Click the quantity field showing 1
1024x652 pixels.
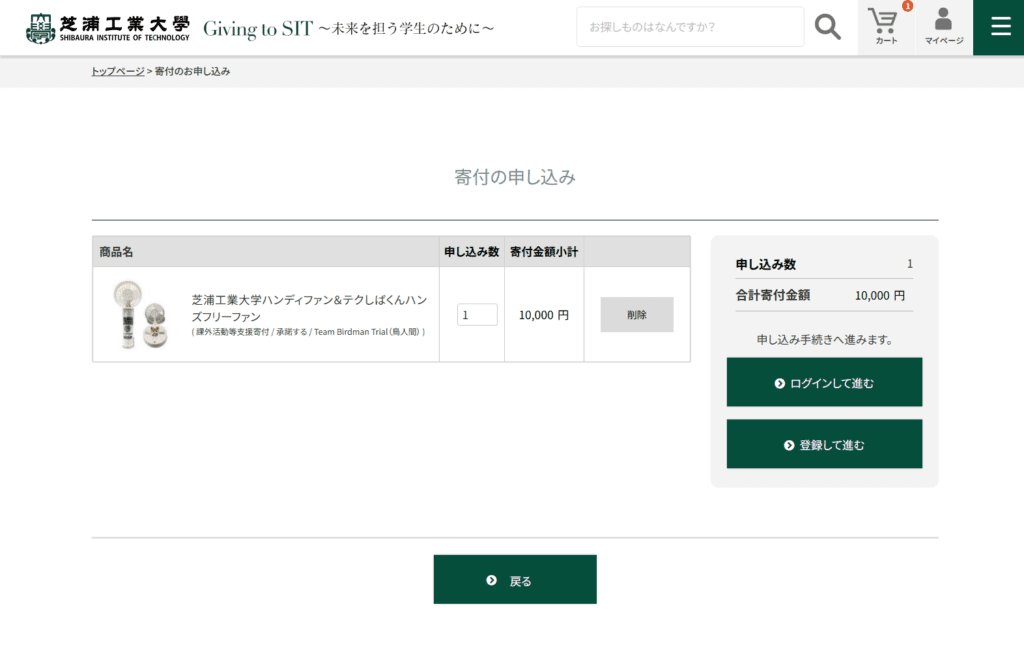[477, 314]
